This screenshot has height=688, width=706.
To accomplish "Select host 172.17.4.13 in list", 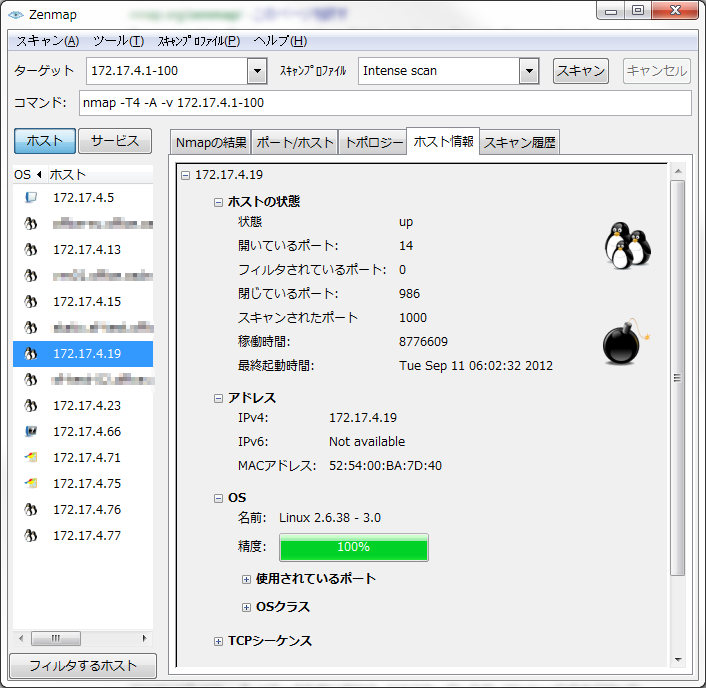I will click(x=83, y=249).
